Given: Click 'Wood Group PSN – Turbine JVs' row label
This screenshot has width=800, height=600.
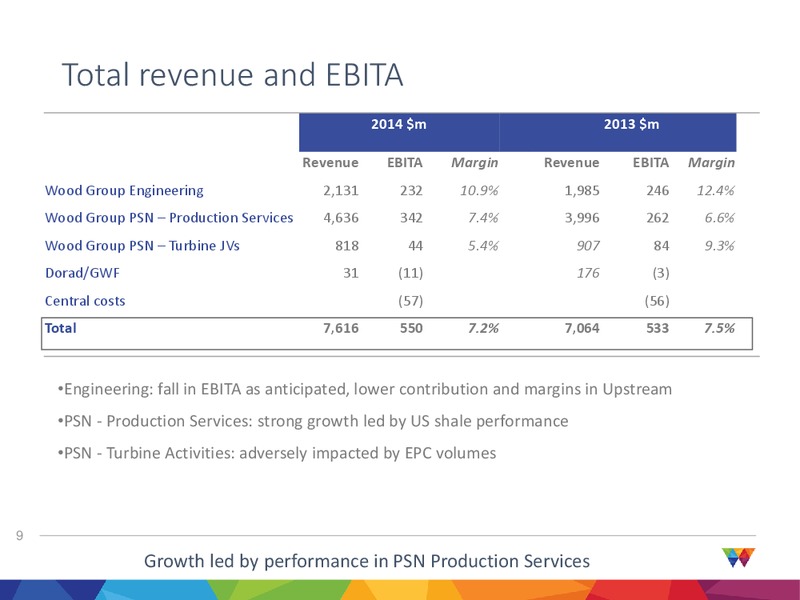Looking at the screenshot, I should [x=142, y=246].
